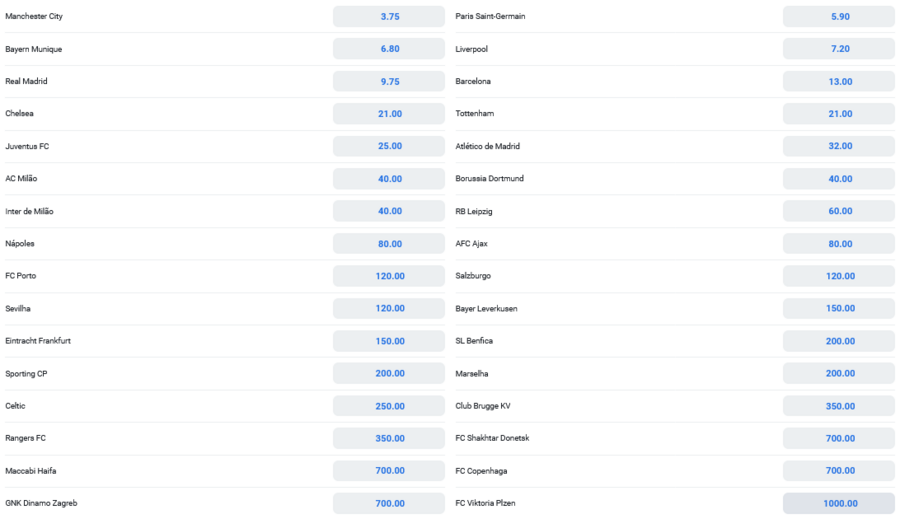Click Paris Saint-Germain 5.90 odds button
Image resolution: width=900 pixels, height=519 pixels.
coord(839,16)
